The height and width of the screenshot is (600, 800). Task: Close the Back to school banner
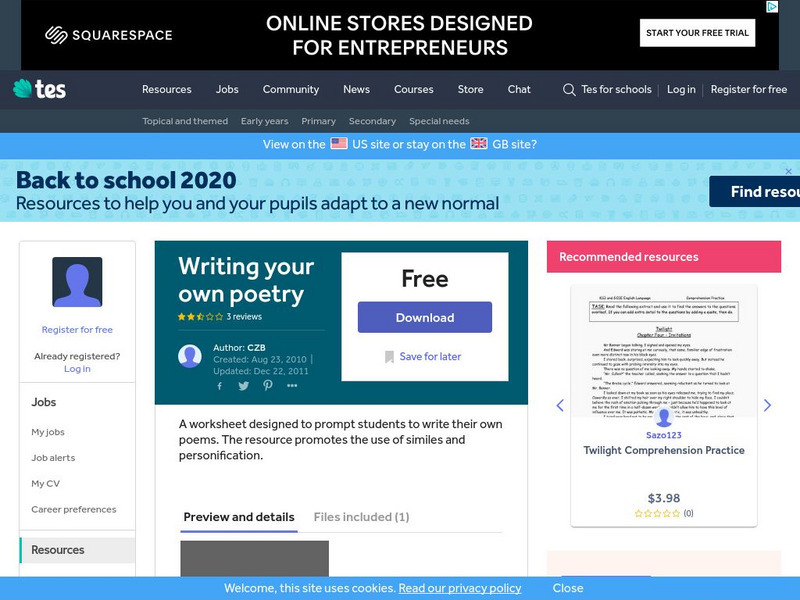click(x=788, y=171)
